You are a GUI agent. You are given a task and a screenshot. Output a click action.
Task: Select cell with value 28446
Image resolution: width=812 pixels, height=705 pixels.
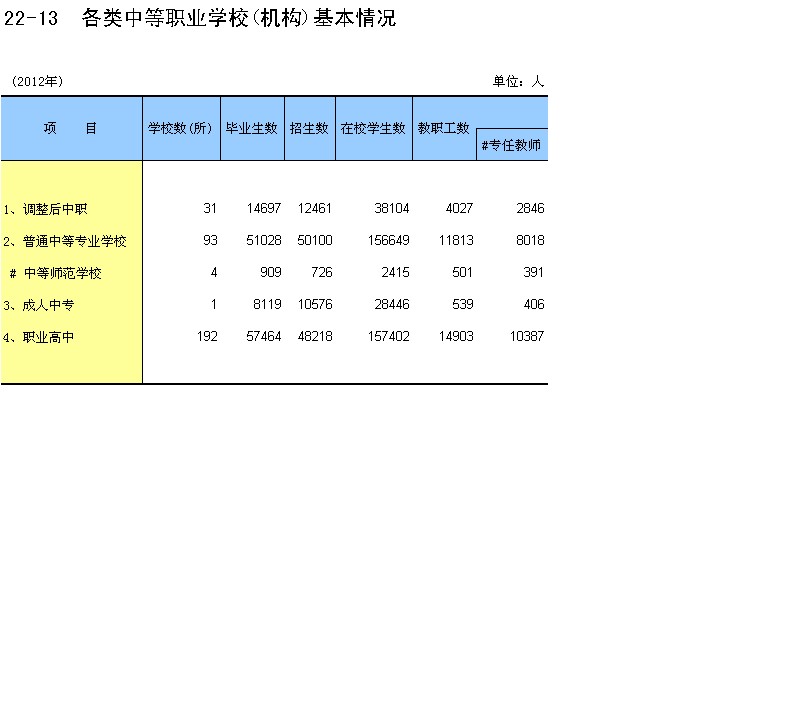point(392,305)
